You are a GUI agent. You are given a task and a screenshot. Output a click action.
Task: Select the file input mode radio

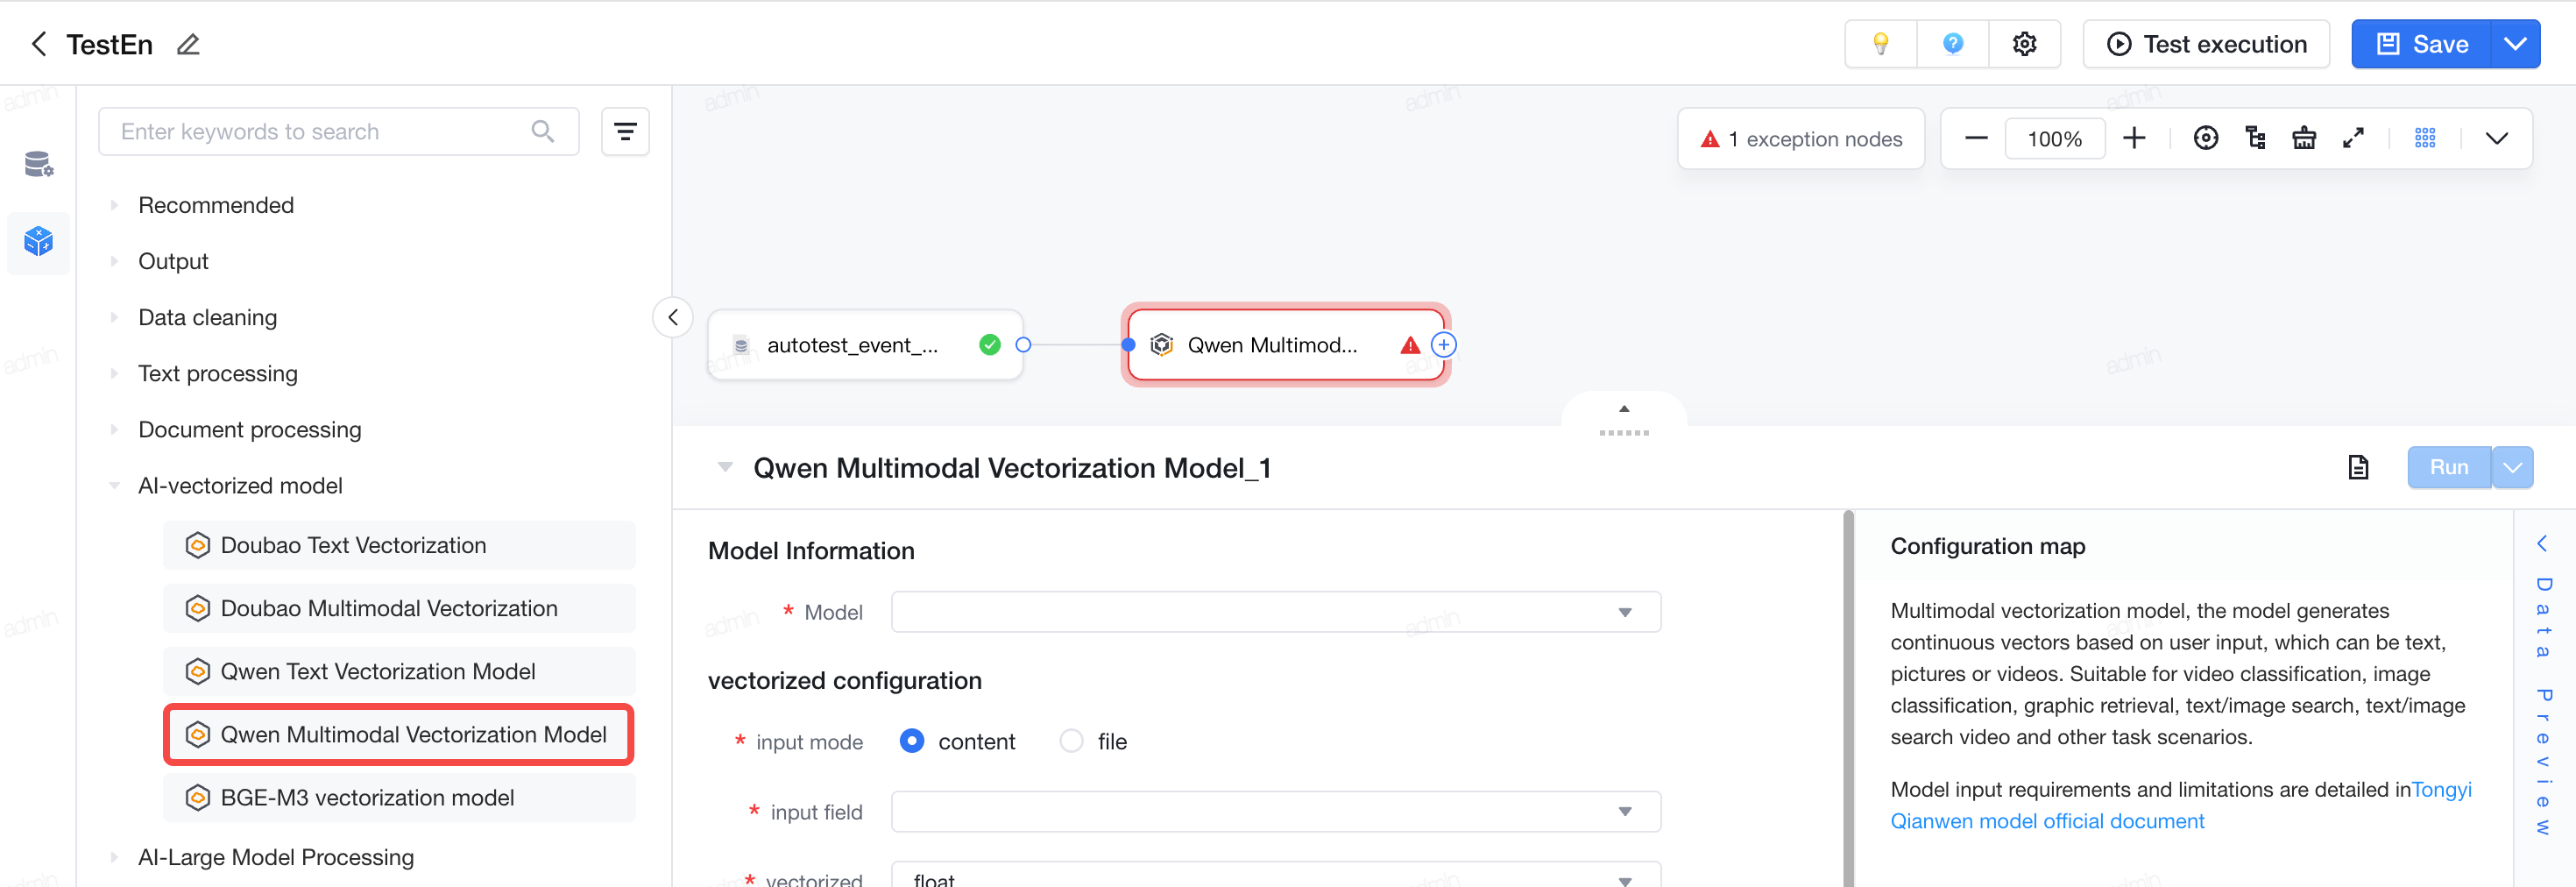click(x=1071, y=741)
